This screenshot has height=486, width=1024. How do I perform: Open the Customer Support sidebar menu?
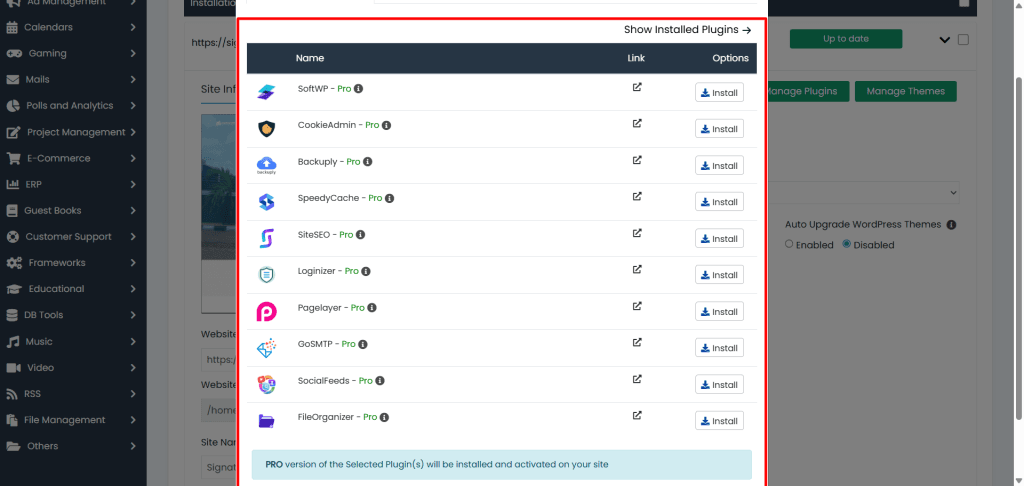[71, 236]
